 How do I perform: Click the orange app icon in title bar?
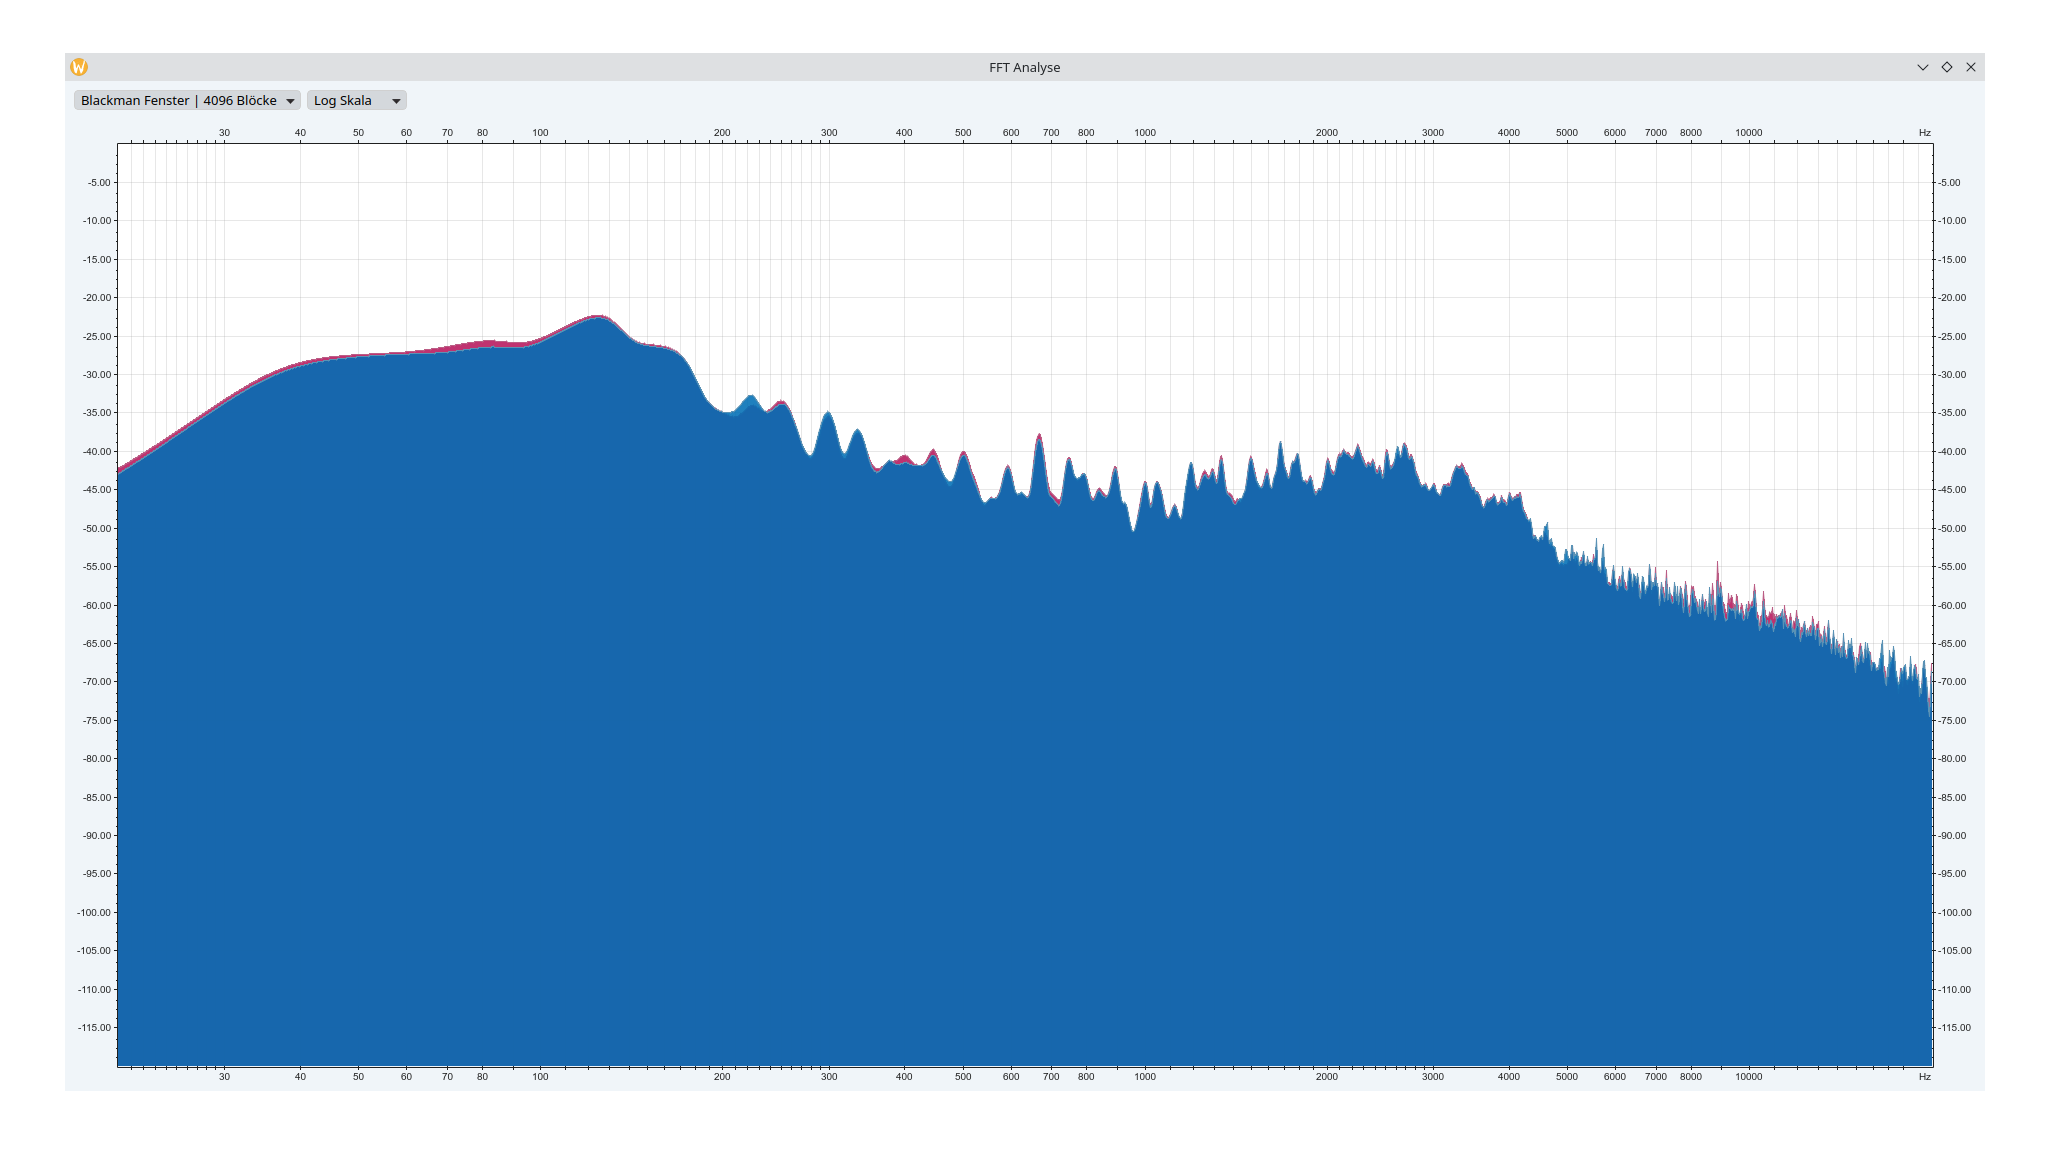79,67
